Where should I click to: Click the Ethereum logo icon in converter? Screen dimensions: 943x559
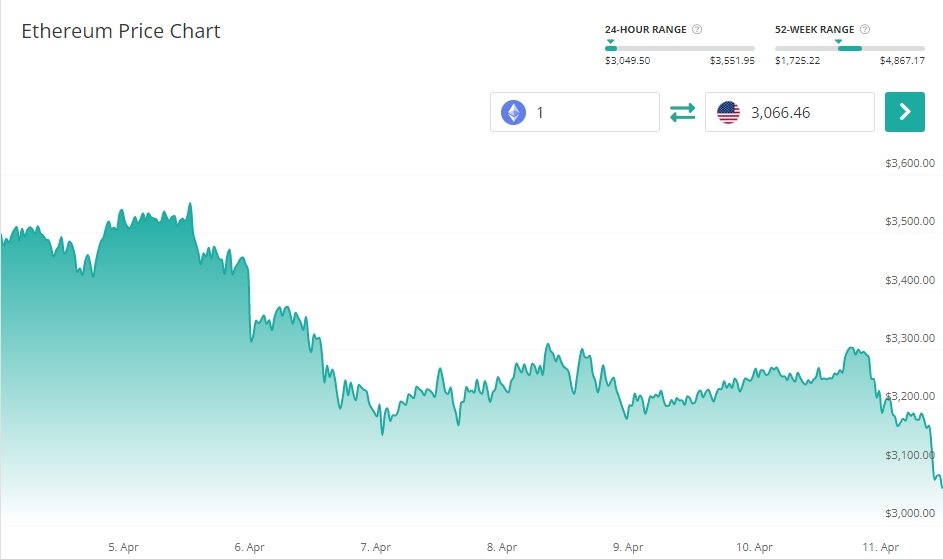pos(513,112)
